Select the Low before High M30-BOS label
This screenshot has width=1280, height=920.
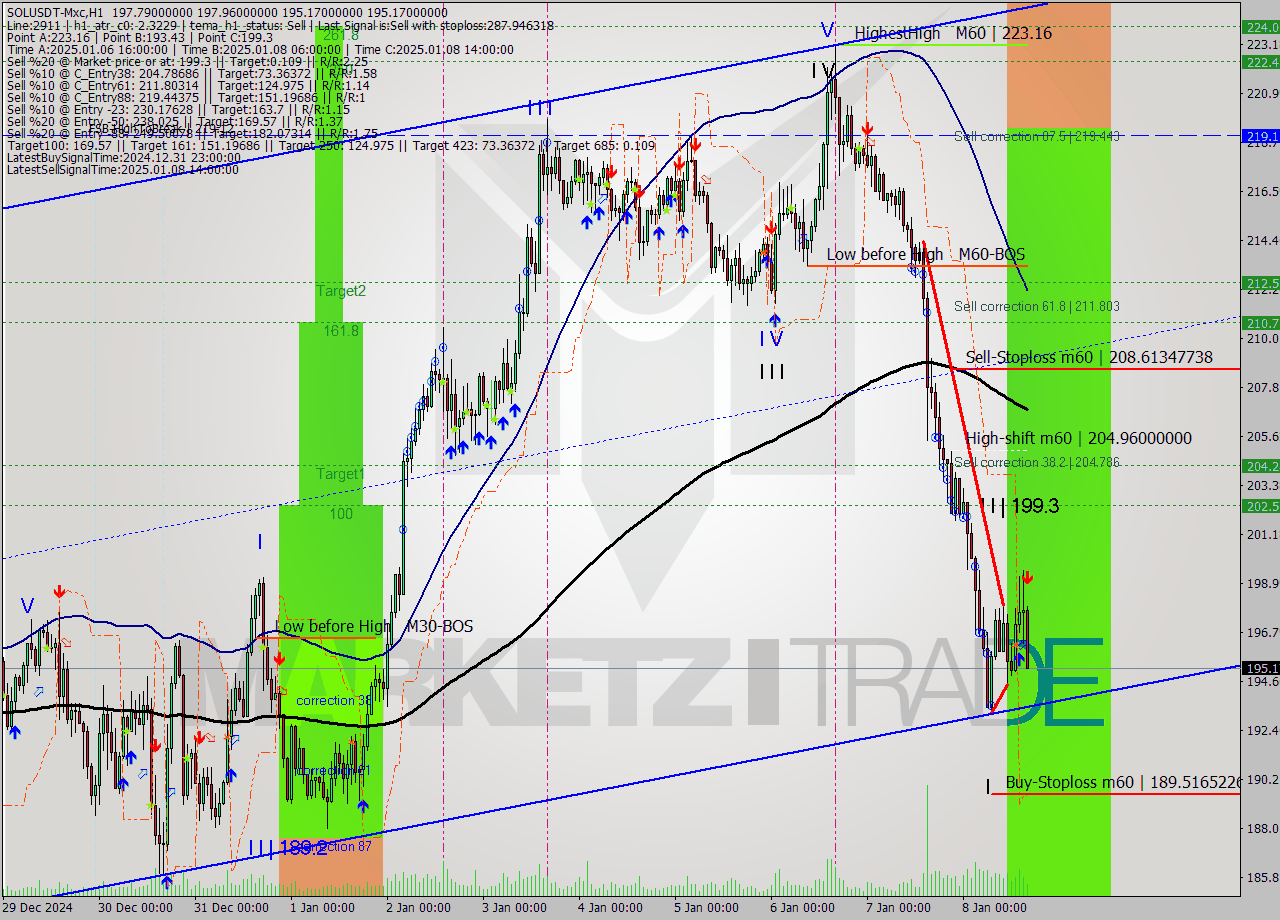pyautogui.click(x=374, y=626)
